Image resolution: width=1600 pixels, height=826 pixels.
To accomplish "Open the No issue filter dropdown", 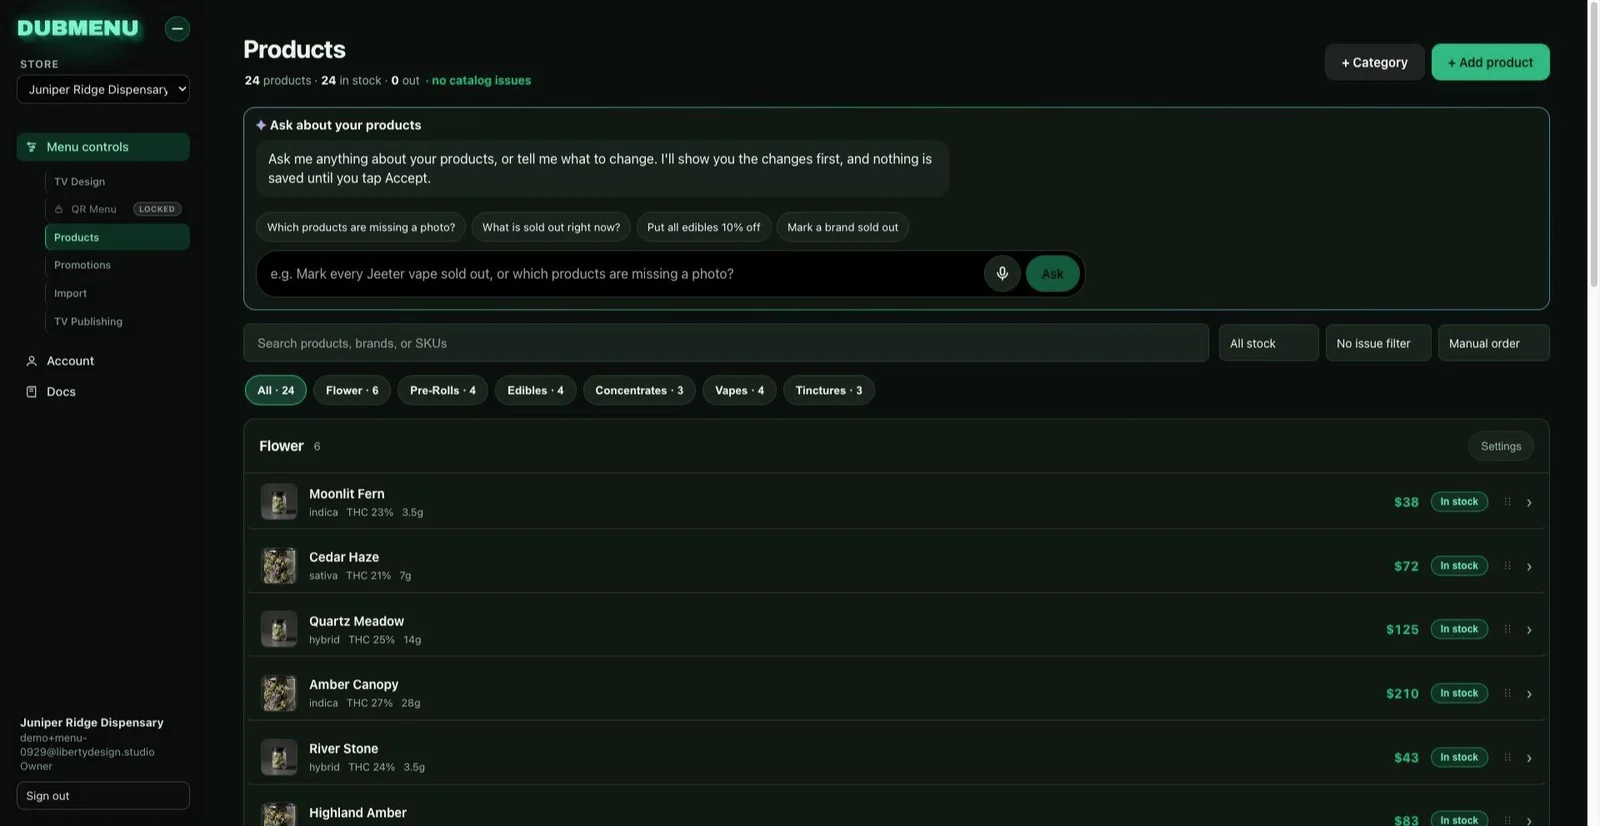I will (1378, 343).
